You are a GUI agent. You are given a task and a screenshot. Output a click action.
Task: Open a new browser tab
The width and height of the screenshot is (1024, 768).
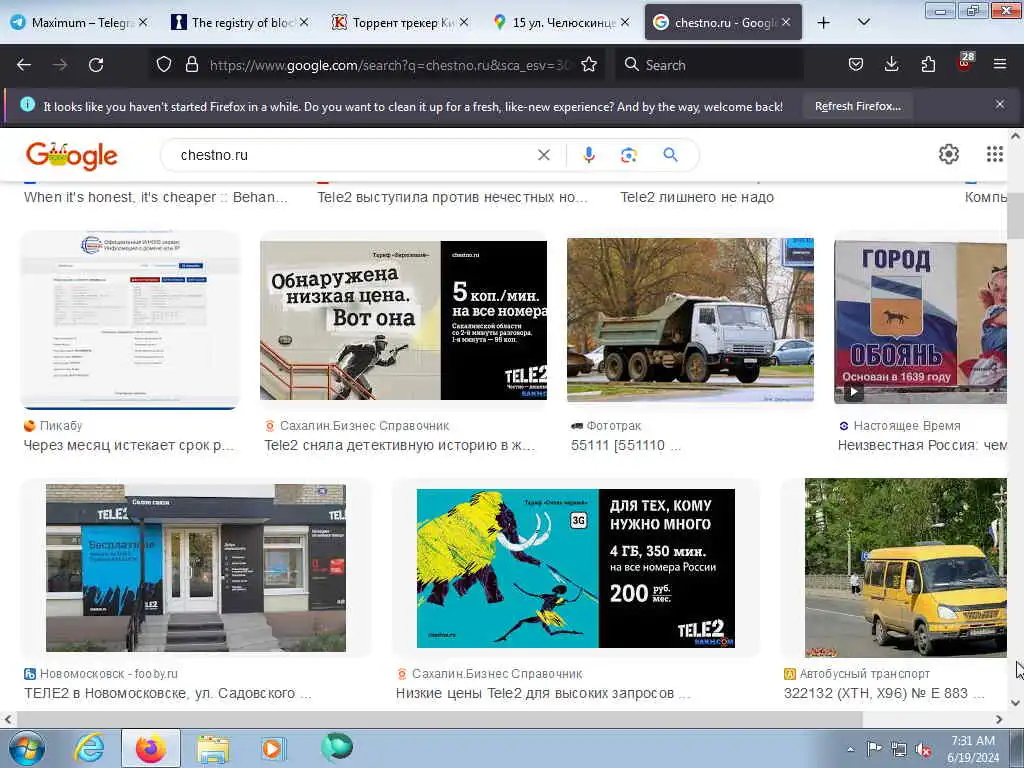point(824,23)
